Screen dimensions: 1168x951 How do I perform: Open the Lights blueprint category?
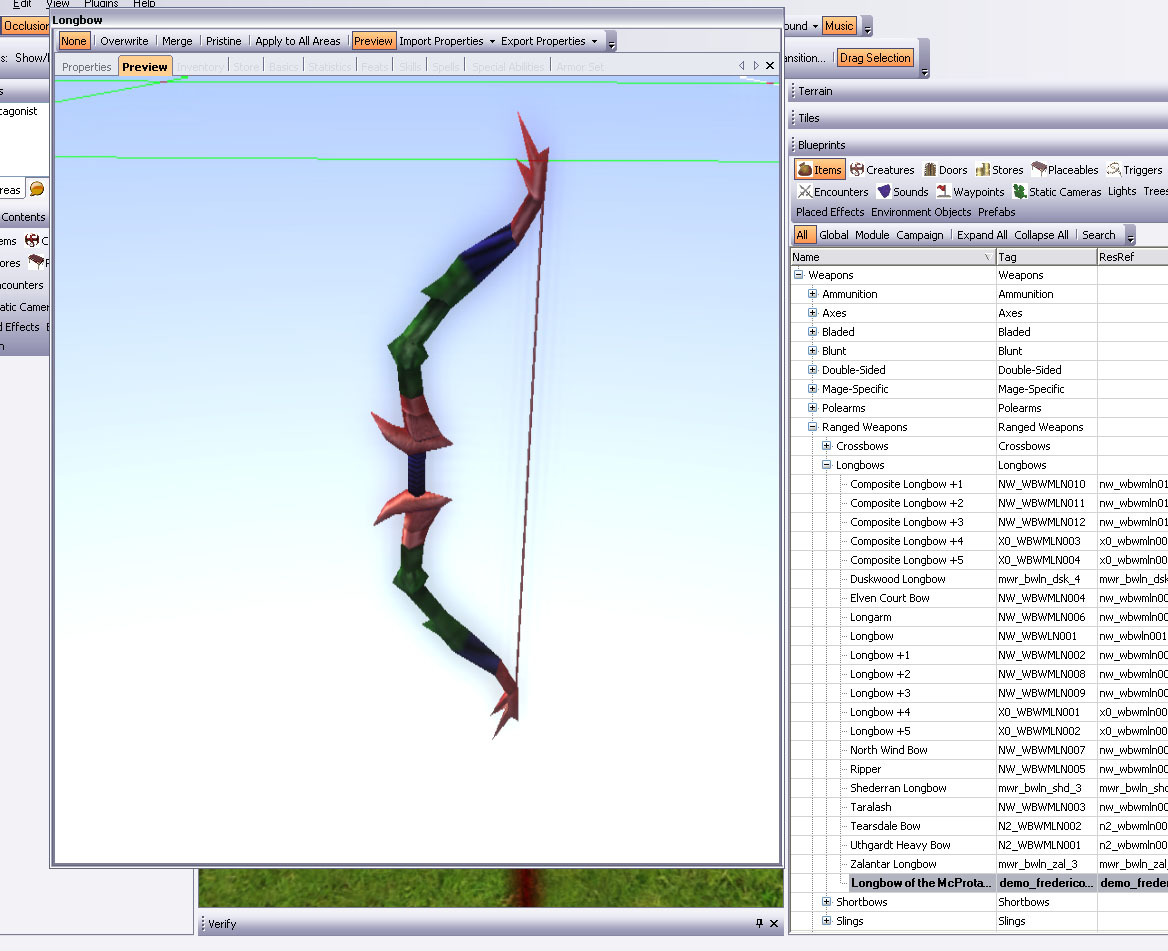click(x=1122, y=191)
